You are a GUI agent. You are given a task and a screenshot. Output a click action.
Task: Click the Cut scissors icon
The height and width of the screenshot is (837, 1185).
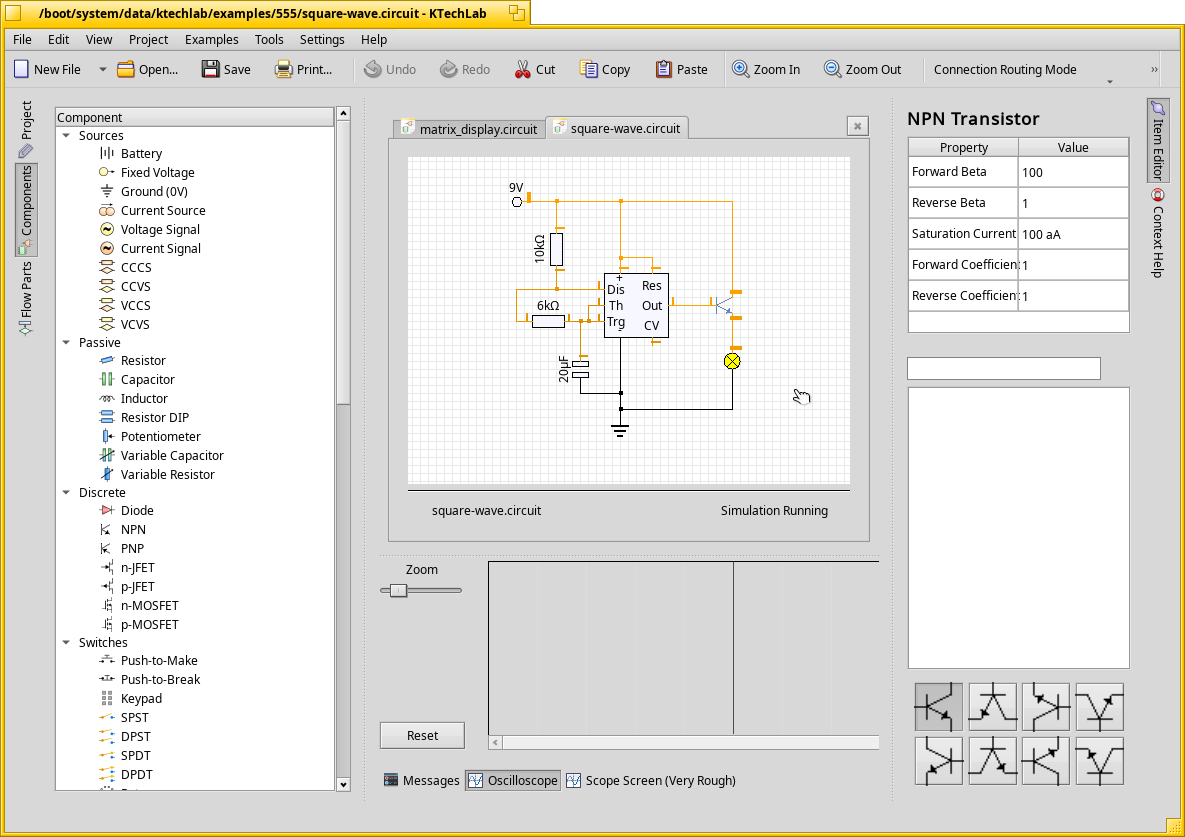click(x=522, y=69)
